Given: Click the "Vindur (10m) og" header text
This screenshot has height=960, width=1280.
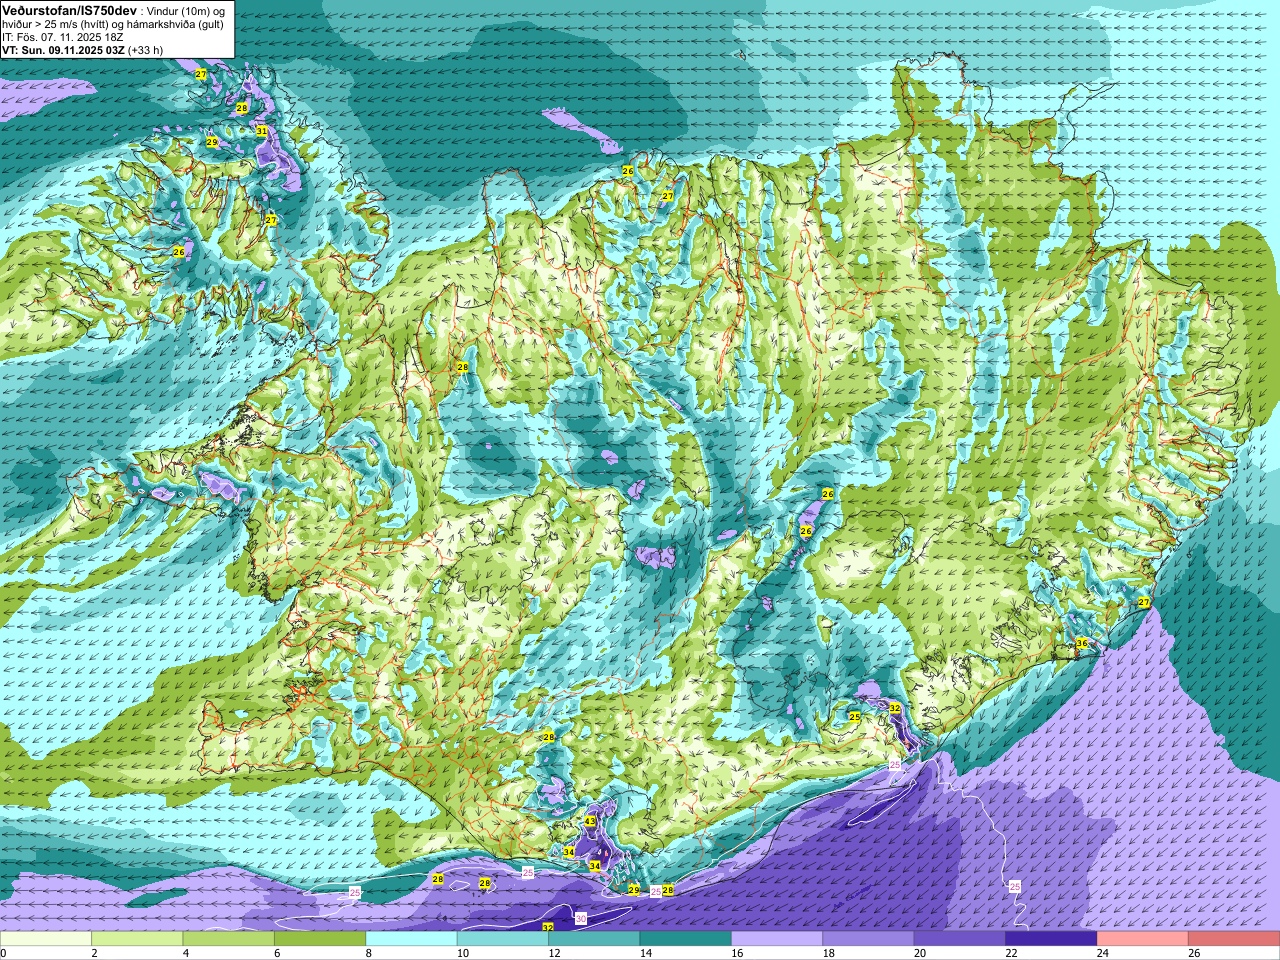Looking at the screenshot, I should pyautogui.click(x=187, y=10).
